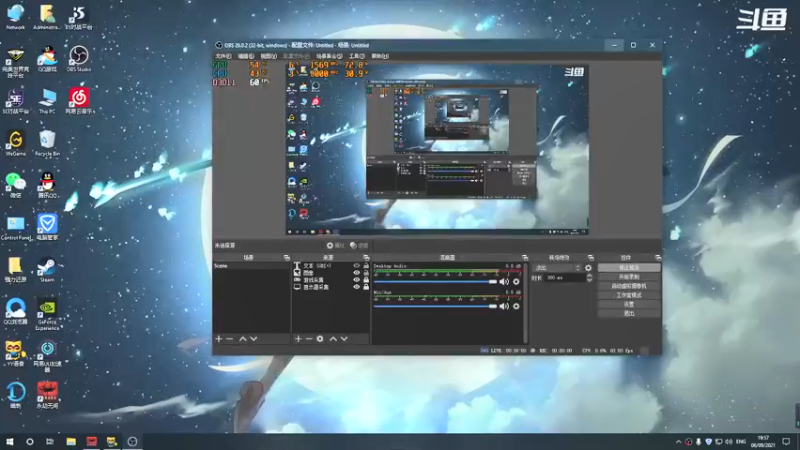Screen dimensions: 800x450
Task: Click Exit (退出) button in Controls
Action: tap(629, 313)
